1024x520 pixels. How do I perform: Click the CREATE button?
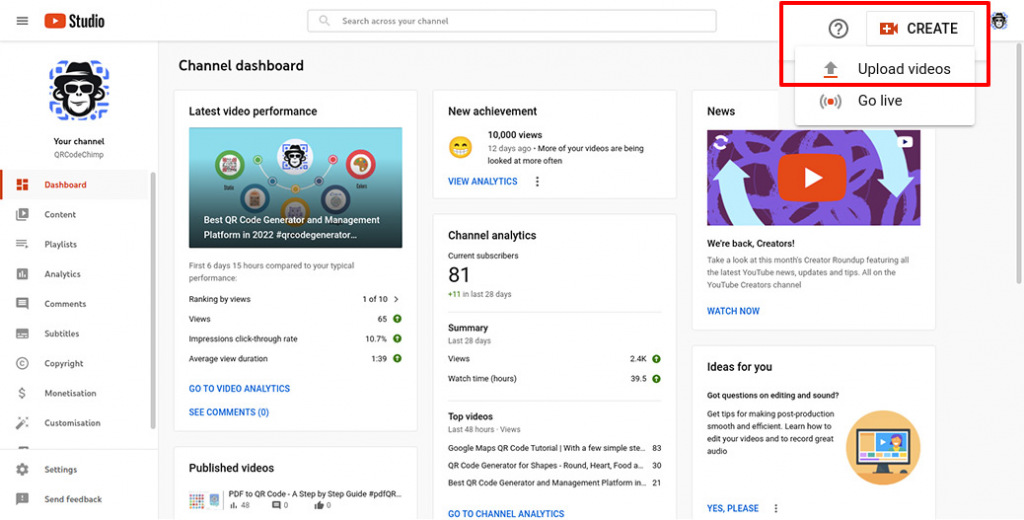[x=920, y=29]
